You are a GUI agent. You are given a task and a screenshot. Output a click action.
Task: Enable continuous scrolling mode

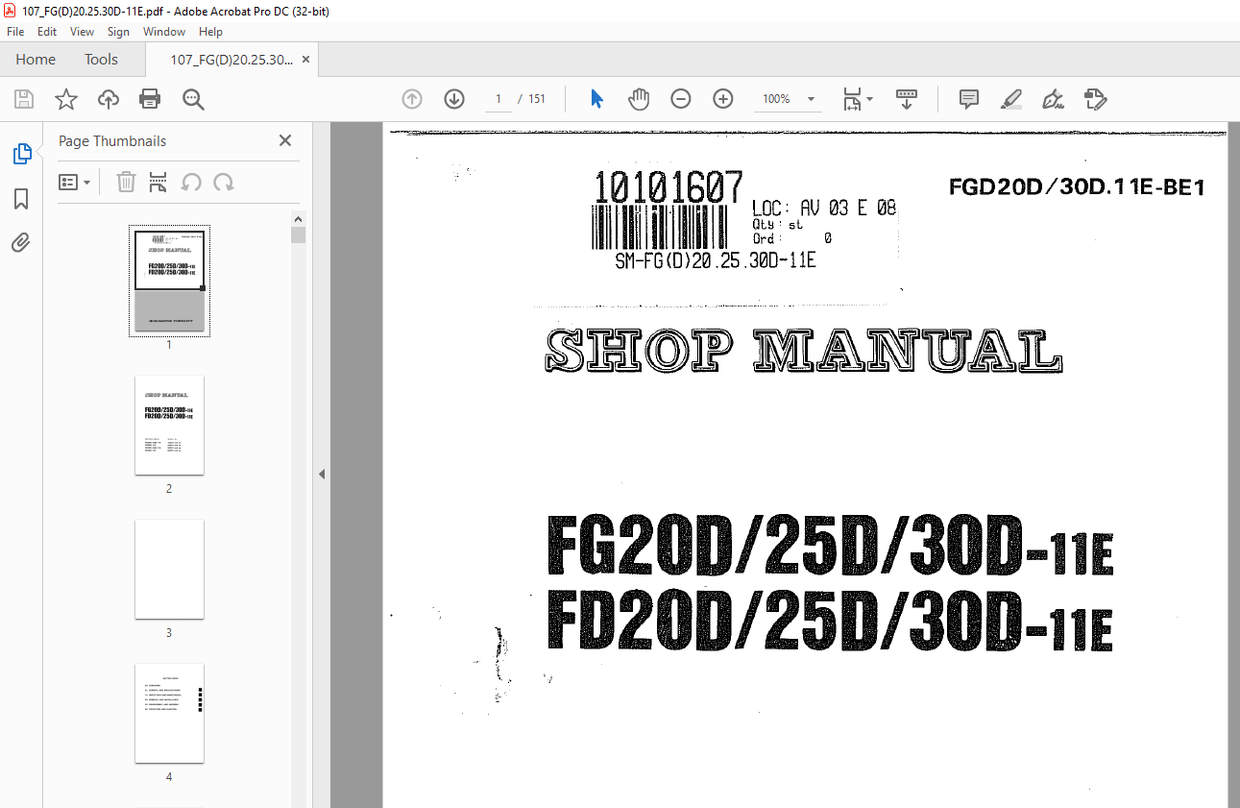[907, 98]
